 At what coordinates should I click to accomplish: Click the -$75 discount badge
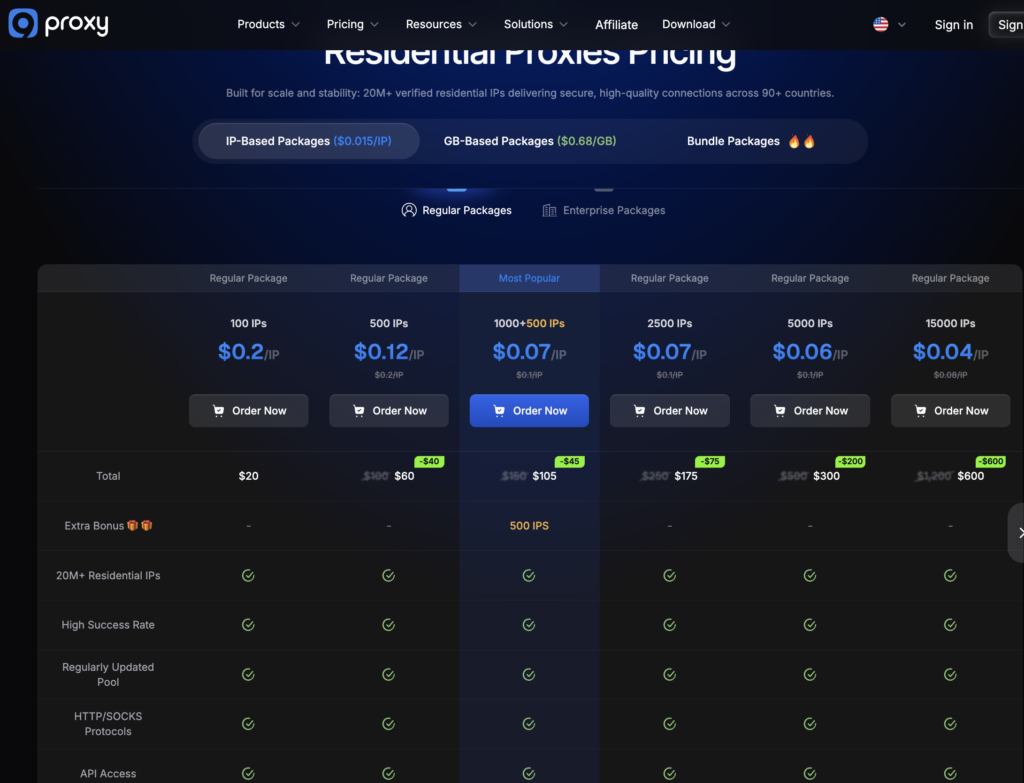coord(710,461)
